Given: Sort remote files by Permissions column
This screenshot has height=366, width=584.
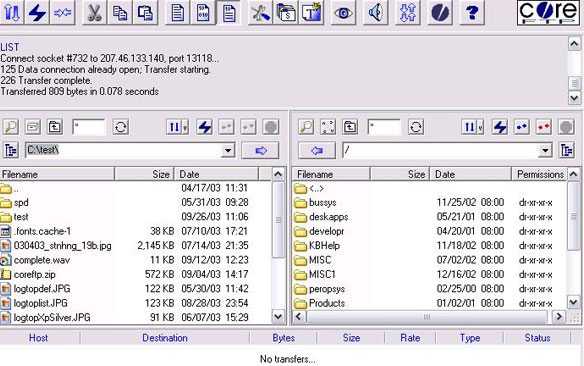Looking at the screenshot, I should pyautogui.click(x=540, y=174).
